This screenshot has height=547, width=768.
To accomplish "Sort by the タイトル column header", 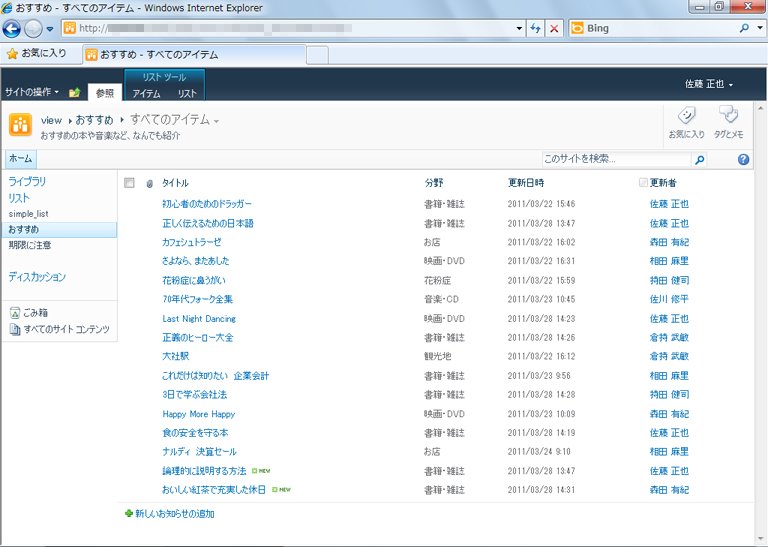I will [175, 183].
